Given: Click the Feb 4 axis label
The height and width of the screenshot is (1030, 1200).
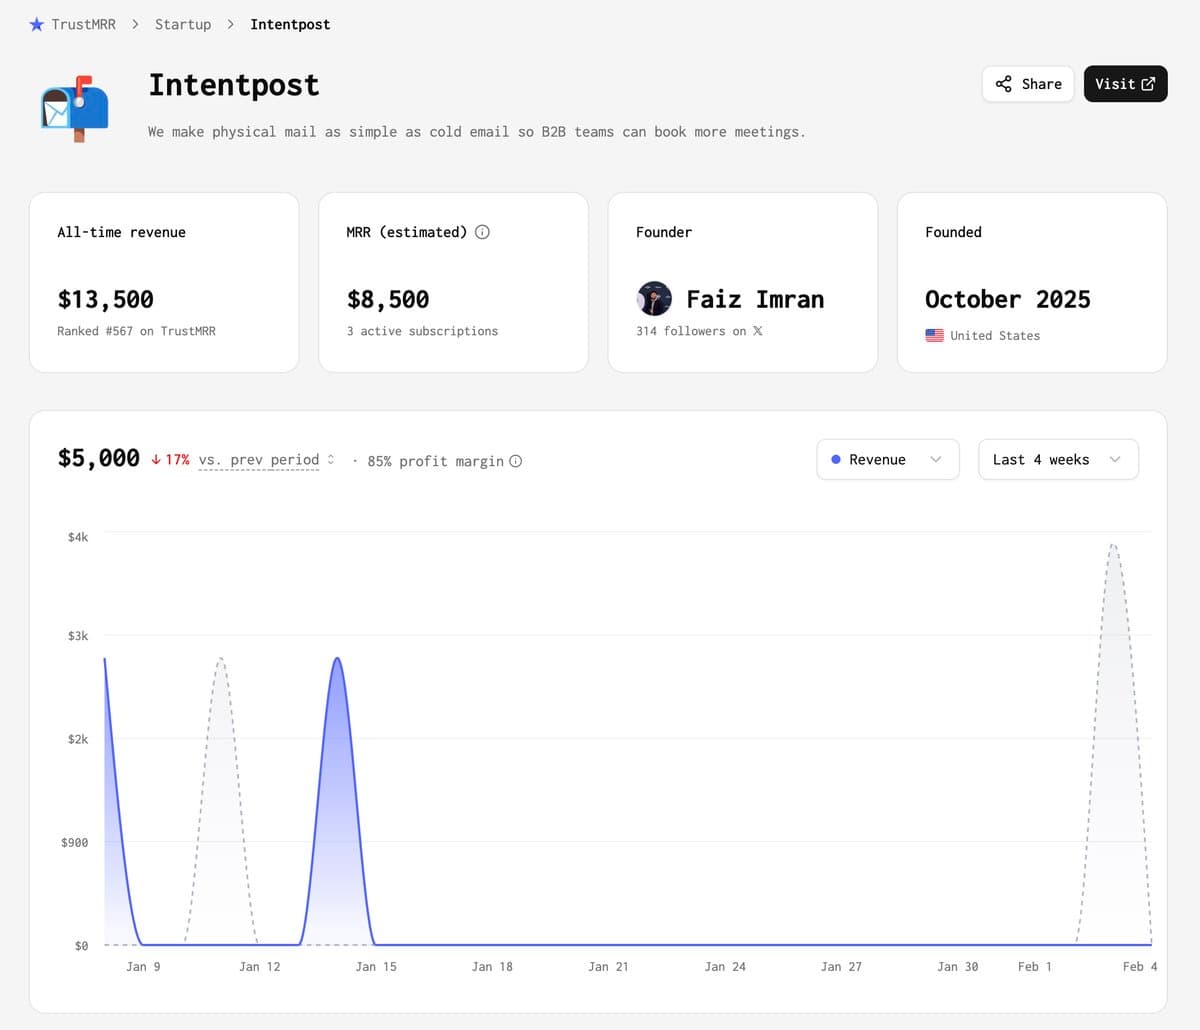Looking at the screenshot, I should click(x=1140, y=967).
